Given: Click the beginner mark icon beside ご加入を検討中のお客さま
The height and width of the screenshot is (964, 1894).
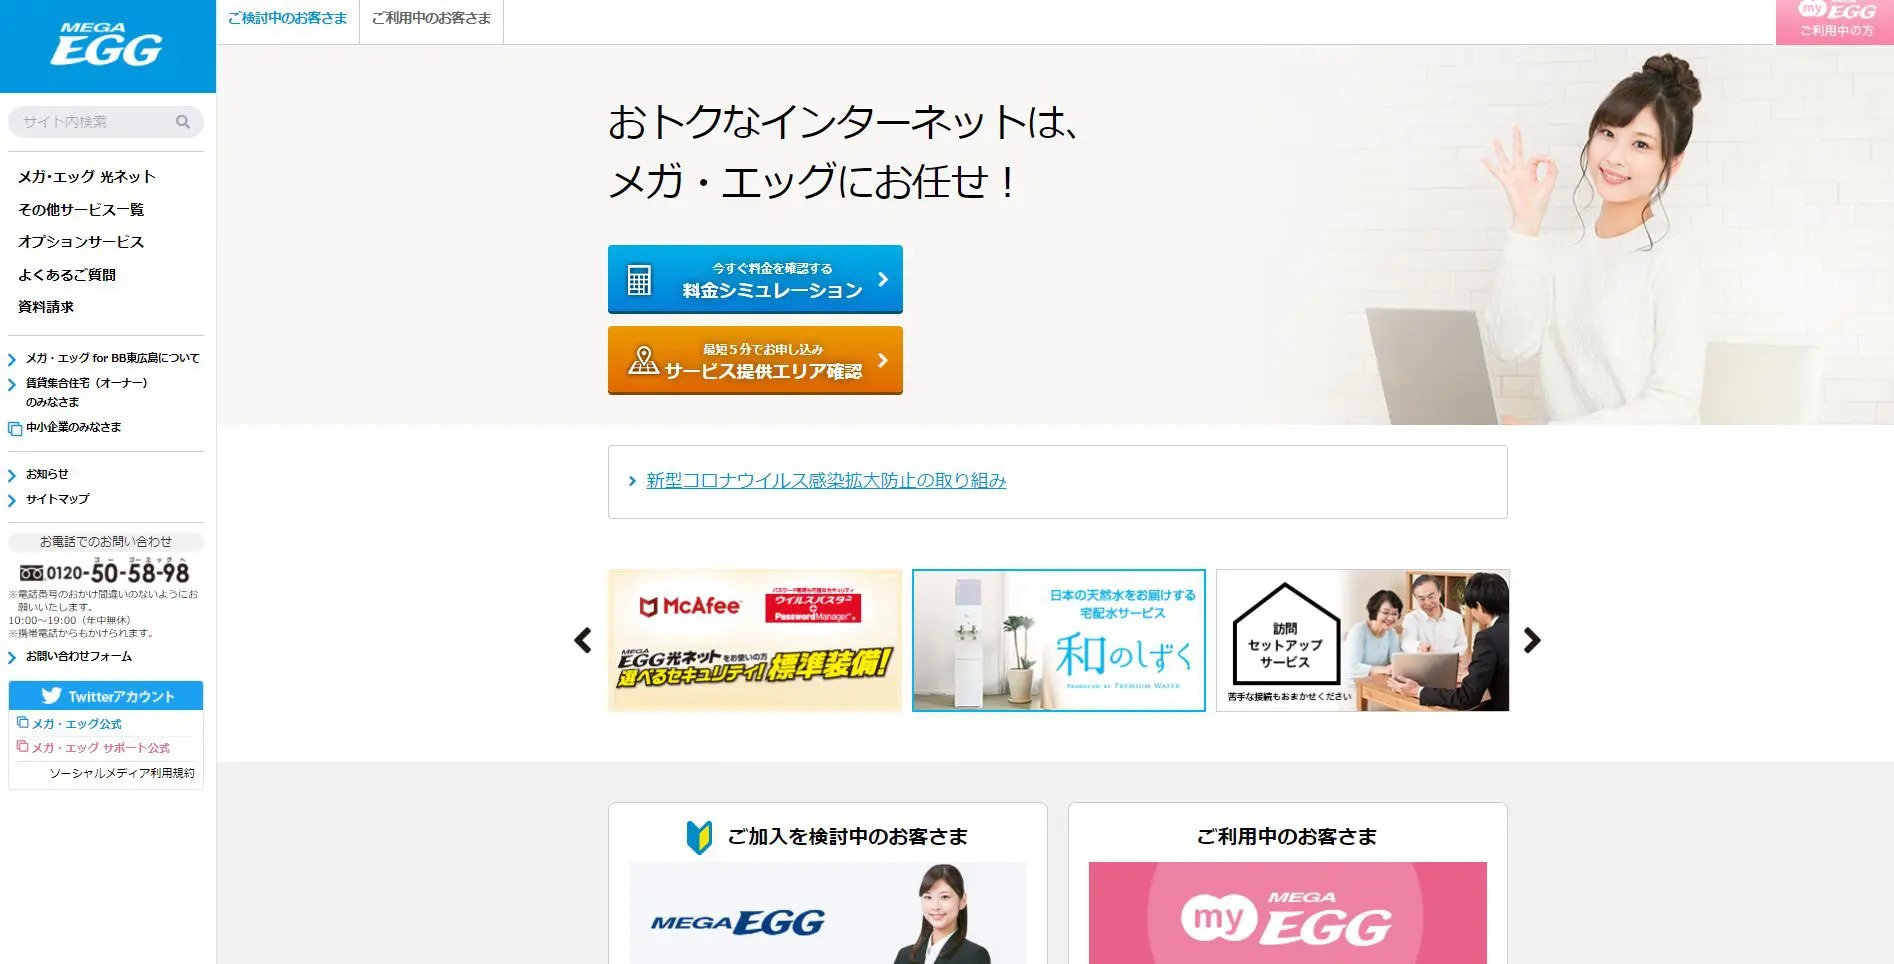Looking at the screenshot, I should 699,837.
